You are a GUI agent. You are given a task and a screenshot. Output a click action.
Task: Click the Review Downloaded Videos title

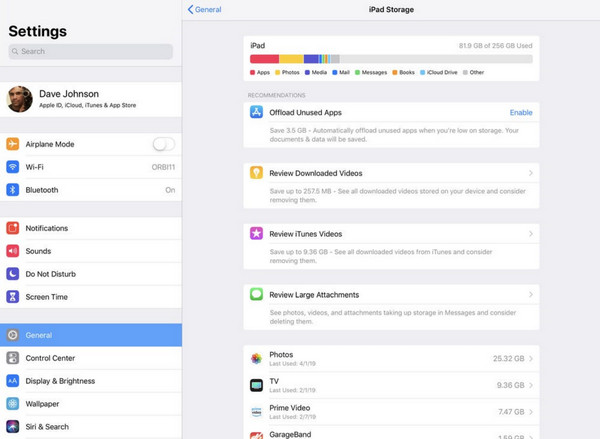[x=316, y=173]
